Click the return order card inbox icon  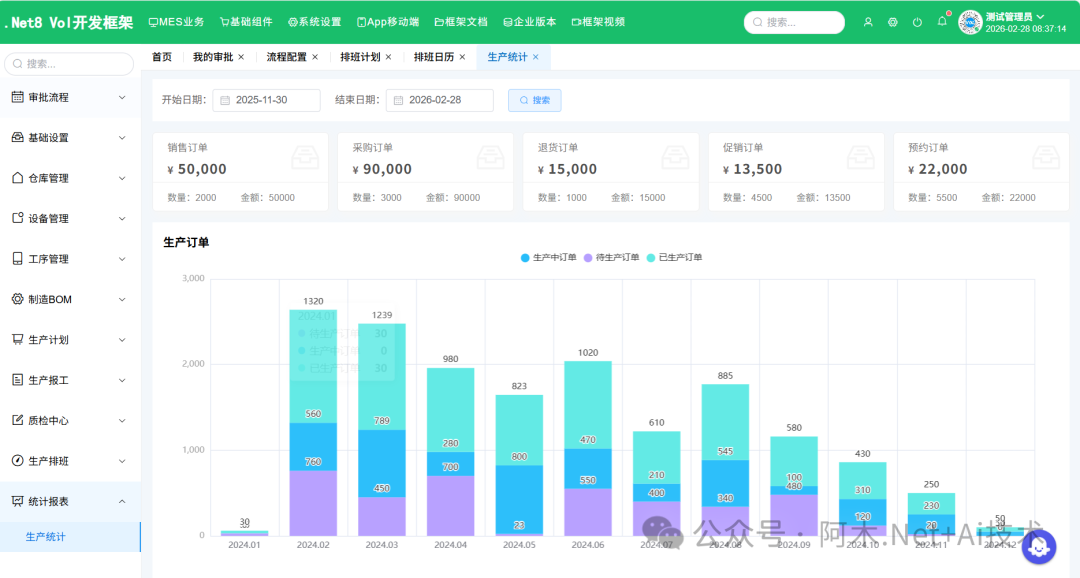(676, 158)
